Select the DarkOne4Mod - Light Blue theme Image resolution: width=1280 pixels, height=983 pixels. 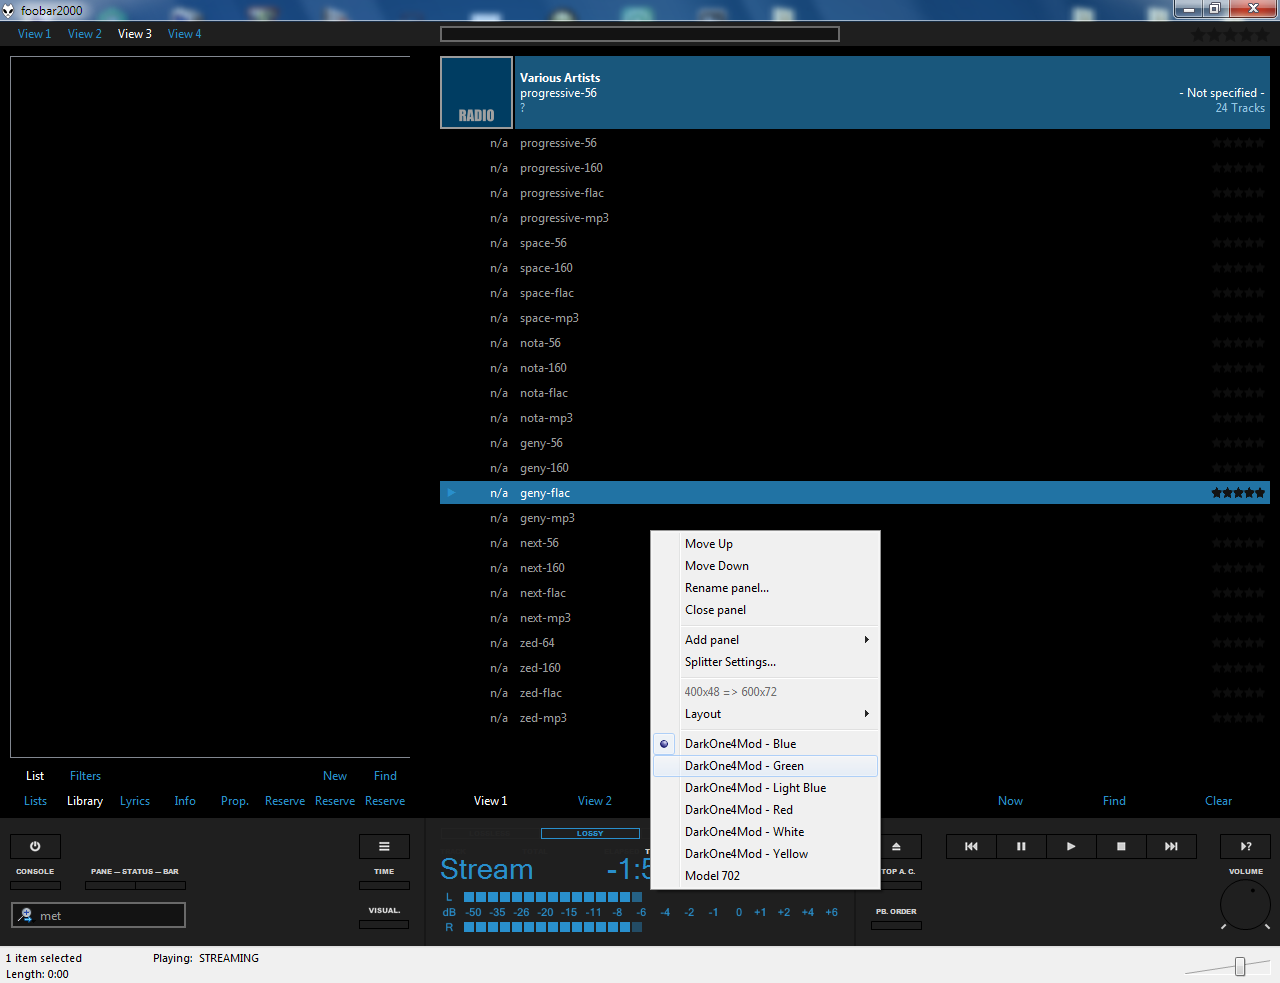(765, 788)
